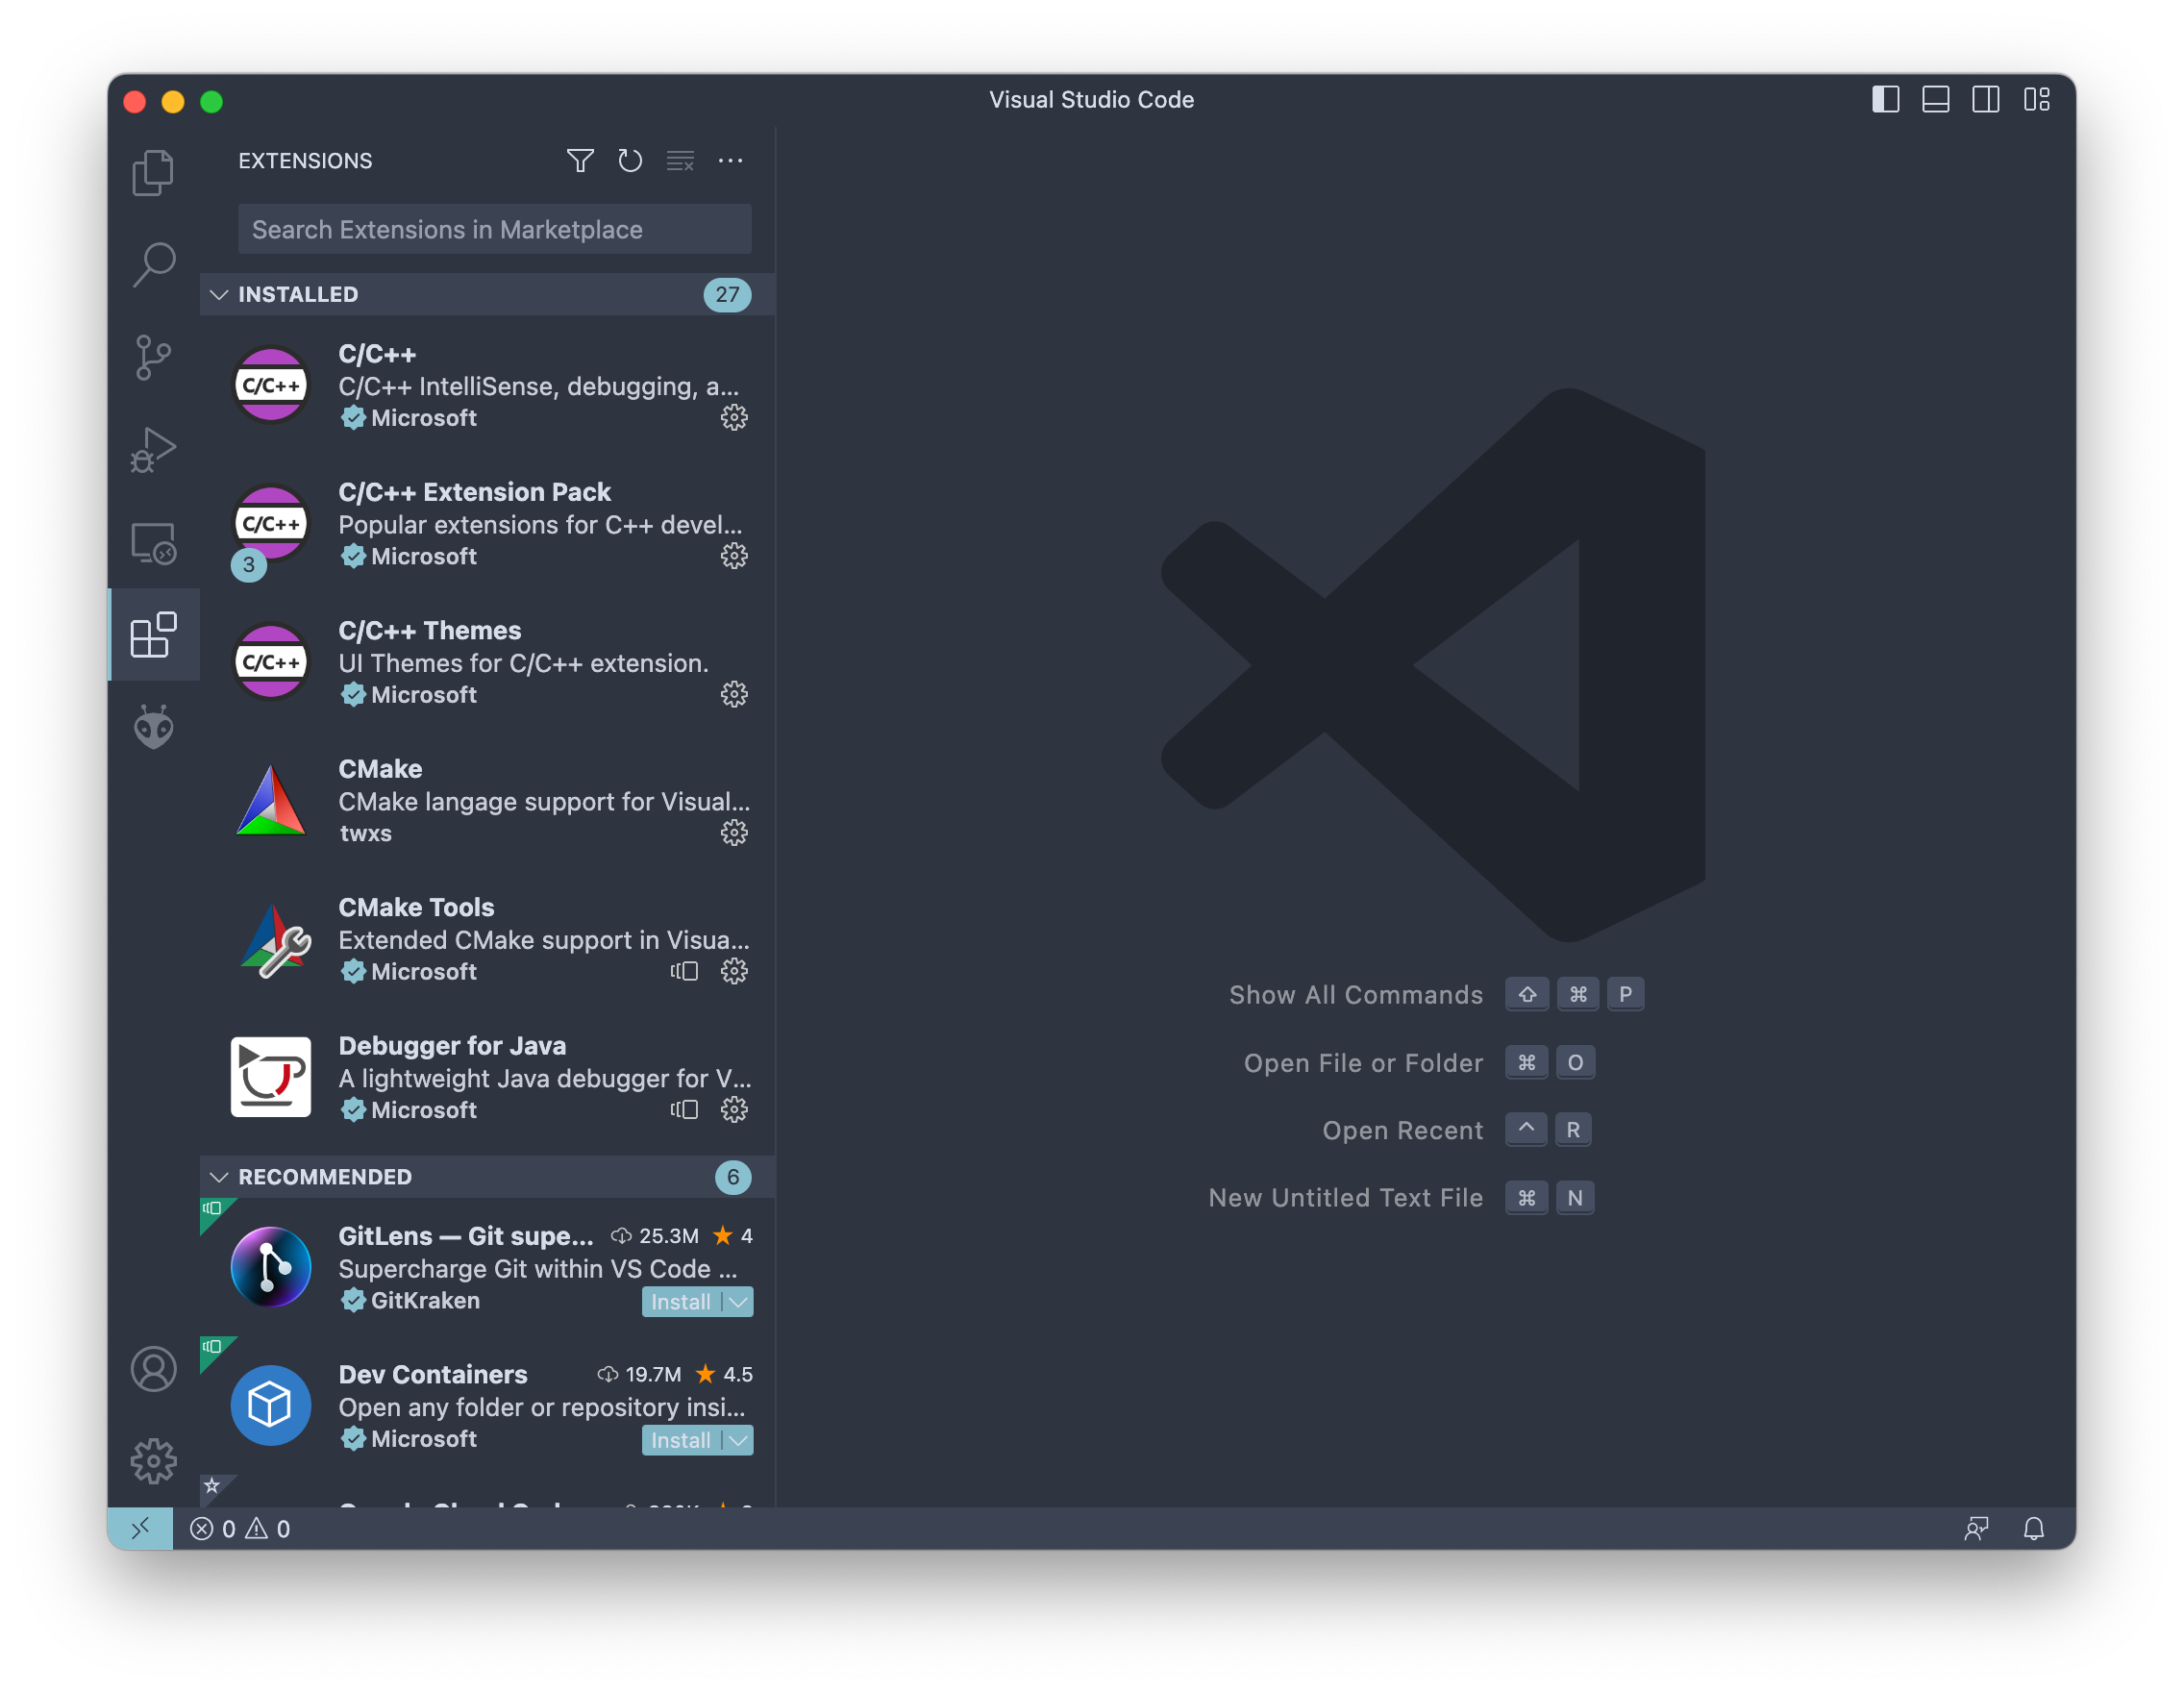The width and height of the screenshot is (2184, 1692).
Task: Collapse the INSTALLED extensions section
Action: click(216, 294)
